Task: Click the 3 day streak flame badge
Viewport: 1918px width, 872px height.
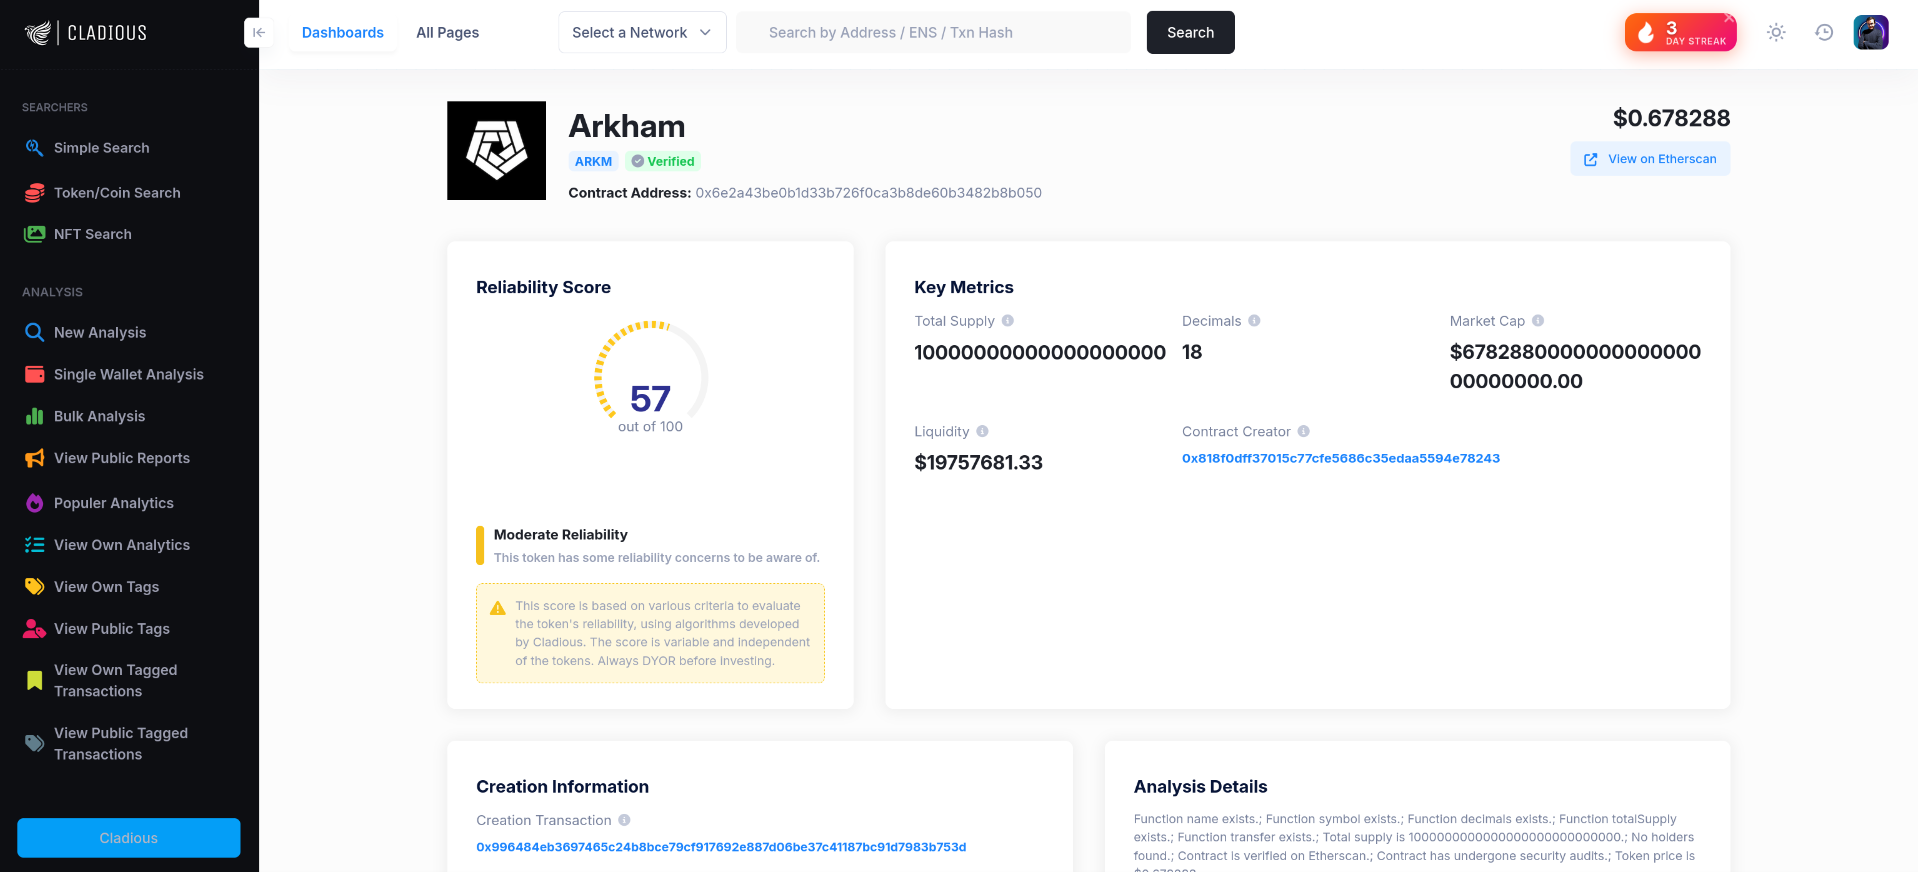Action: point(1680,33)
